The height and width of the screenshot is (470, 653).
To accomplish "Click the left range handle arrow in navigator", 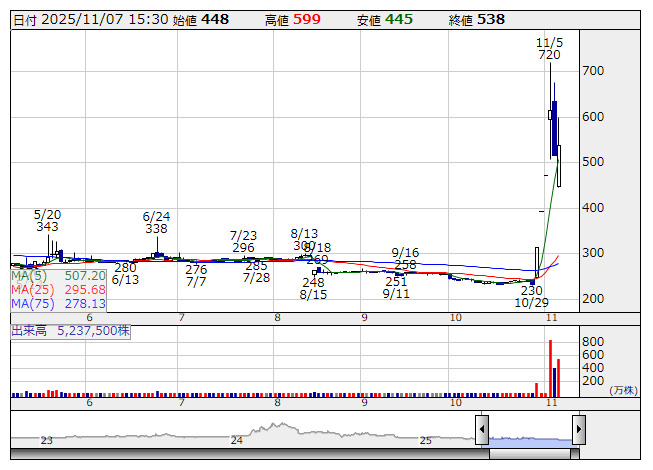I will [482, 431].
